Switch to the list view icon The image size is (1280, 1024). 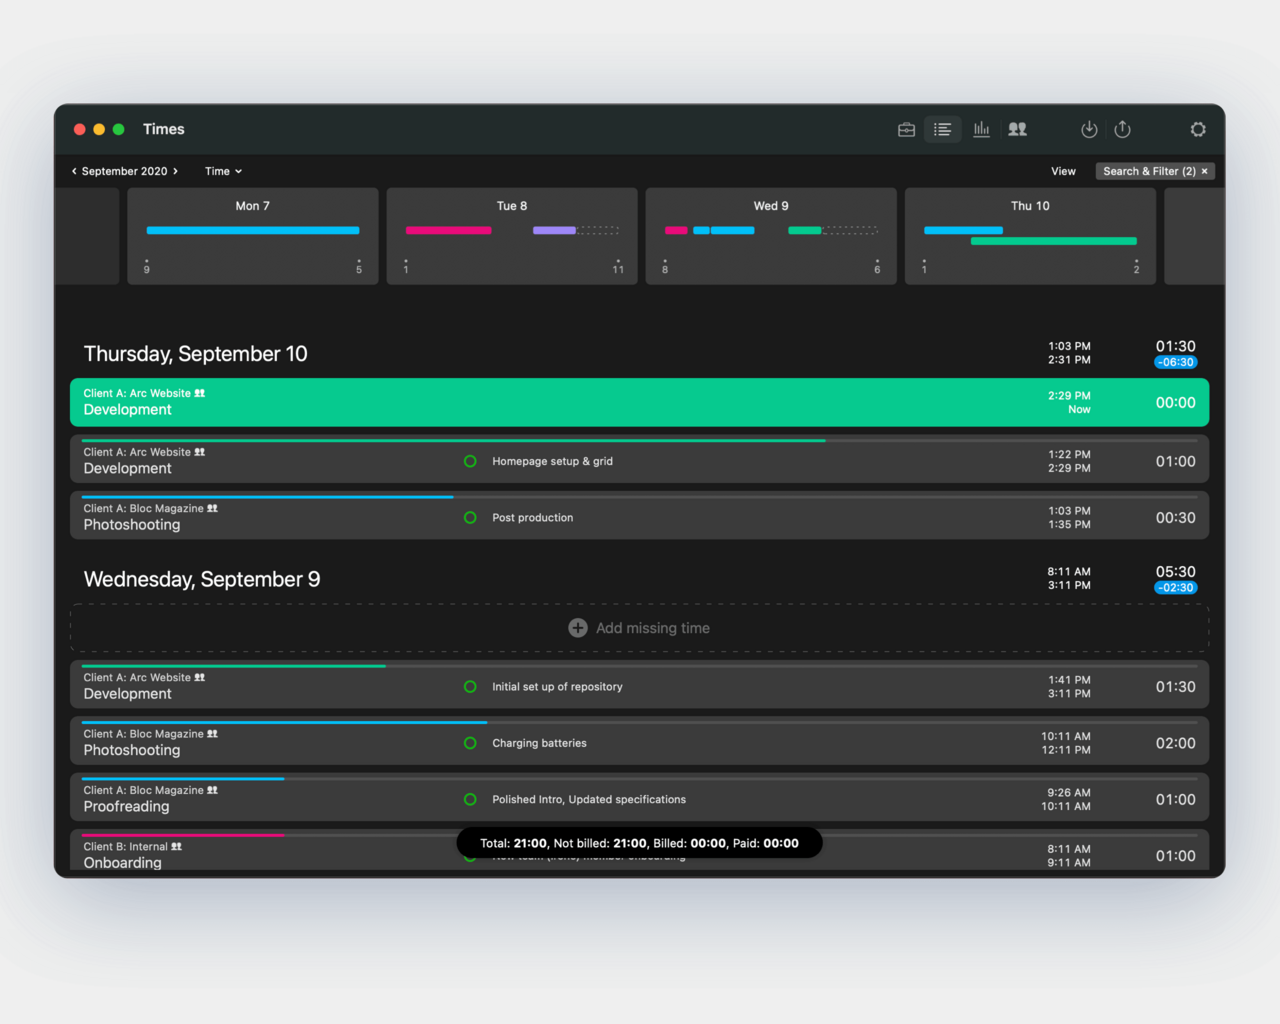tap(943, 130)
